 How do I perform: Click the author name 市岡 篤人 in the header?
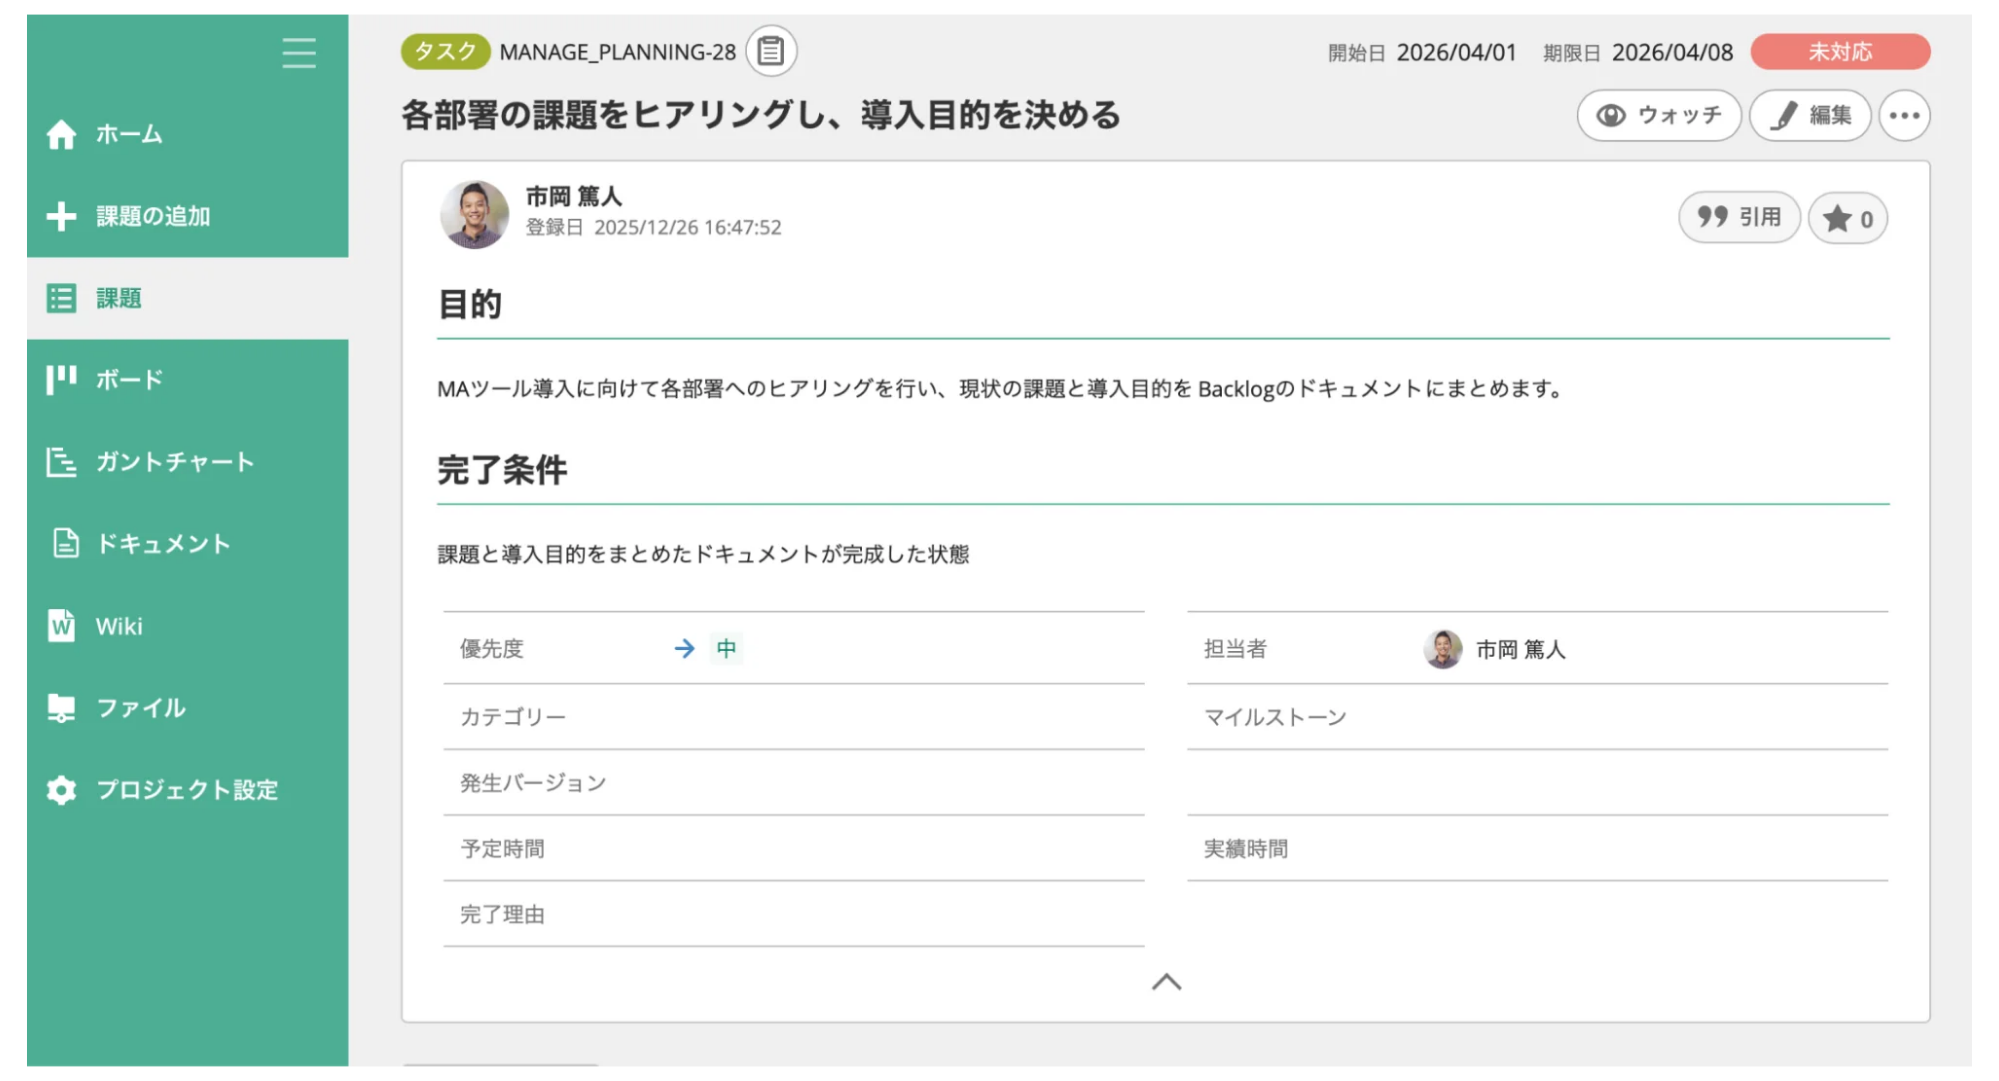[x=574, y=196]
